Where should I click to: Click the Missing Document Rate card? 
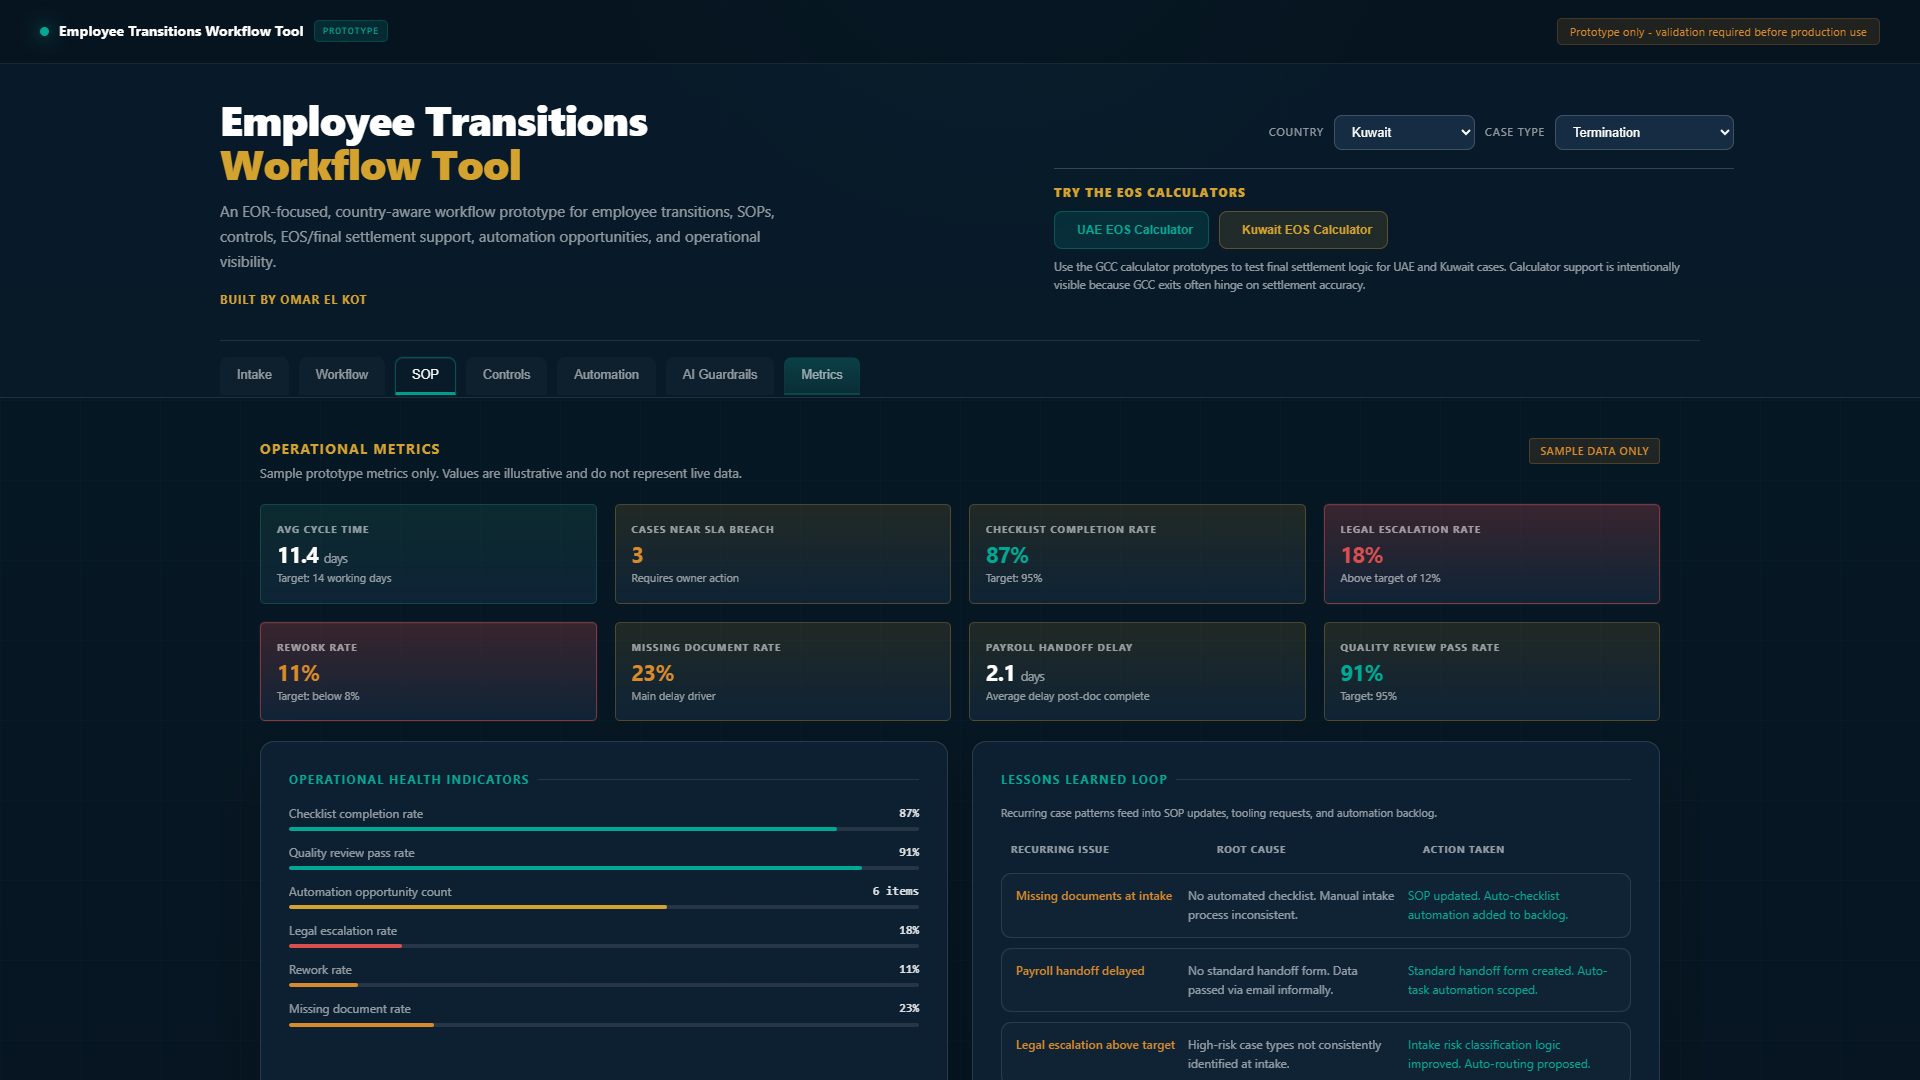point(782,672)
